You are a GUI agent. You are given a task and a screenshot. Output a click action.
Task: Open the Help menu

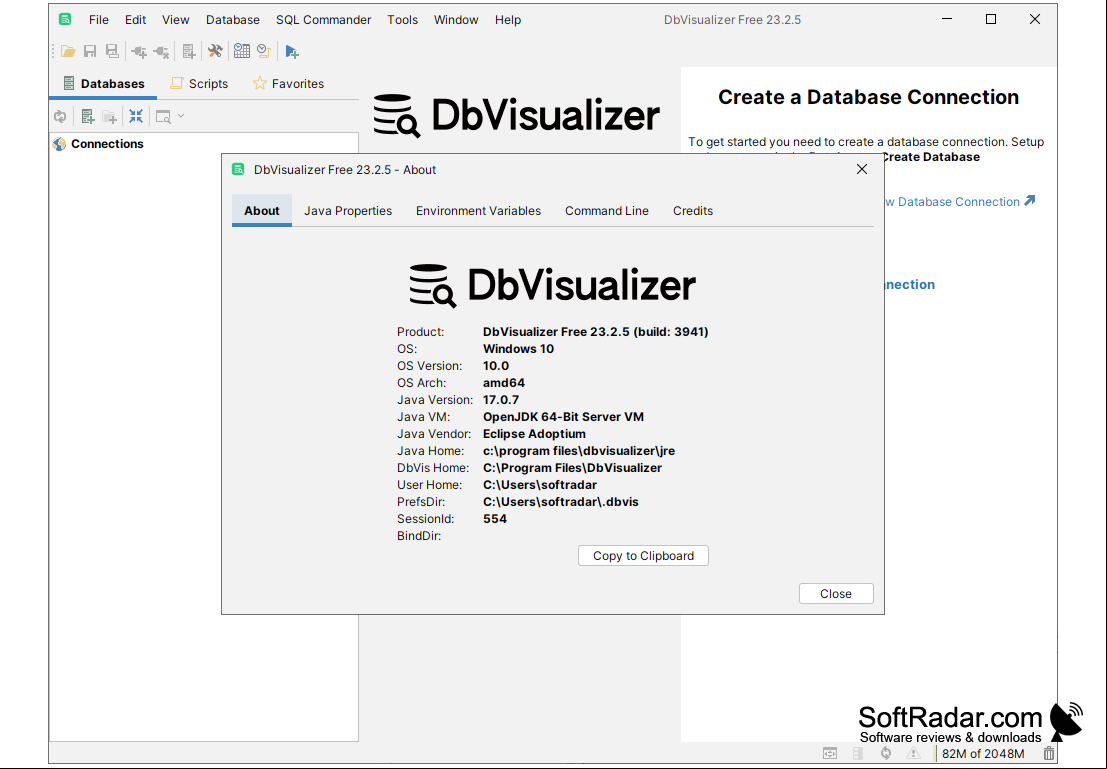tap(508, 20)
